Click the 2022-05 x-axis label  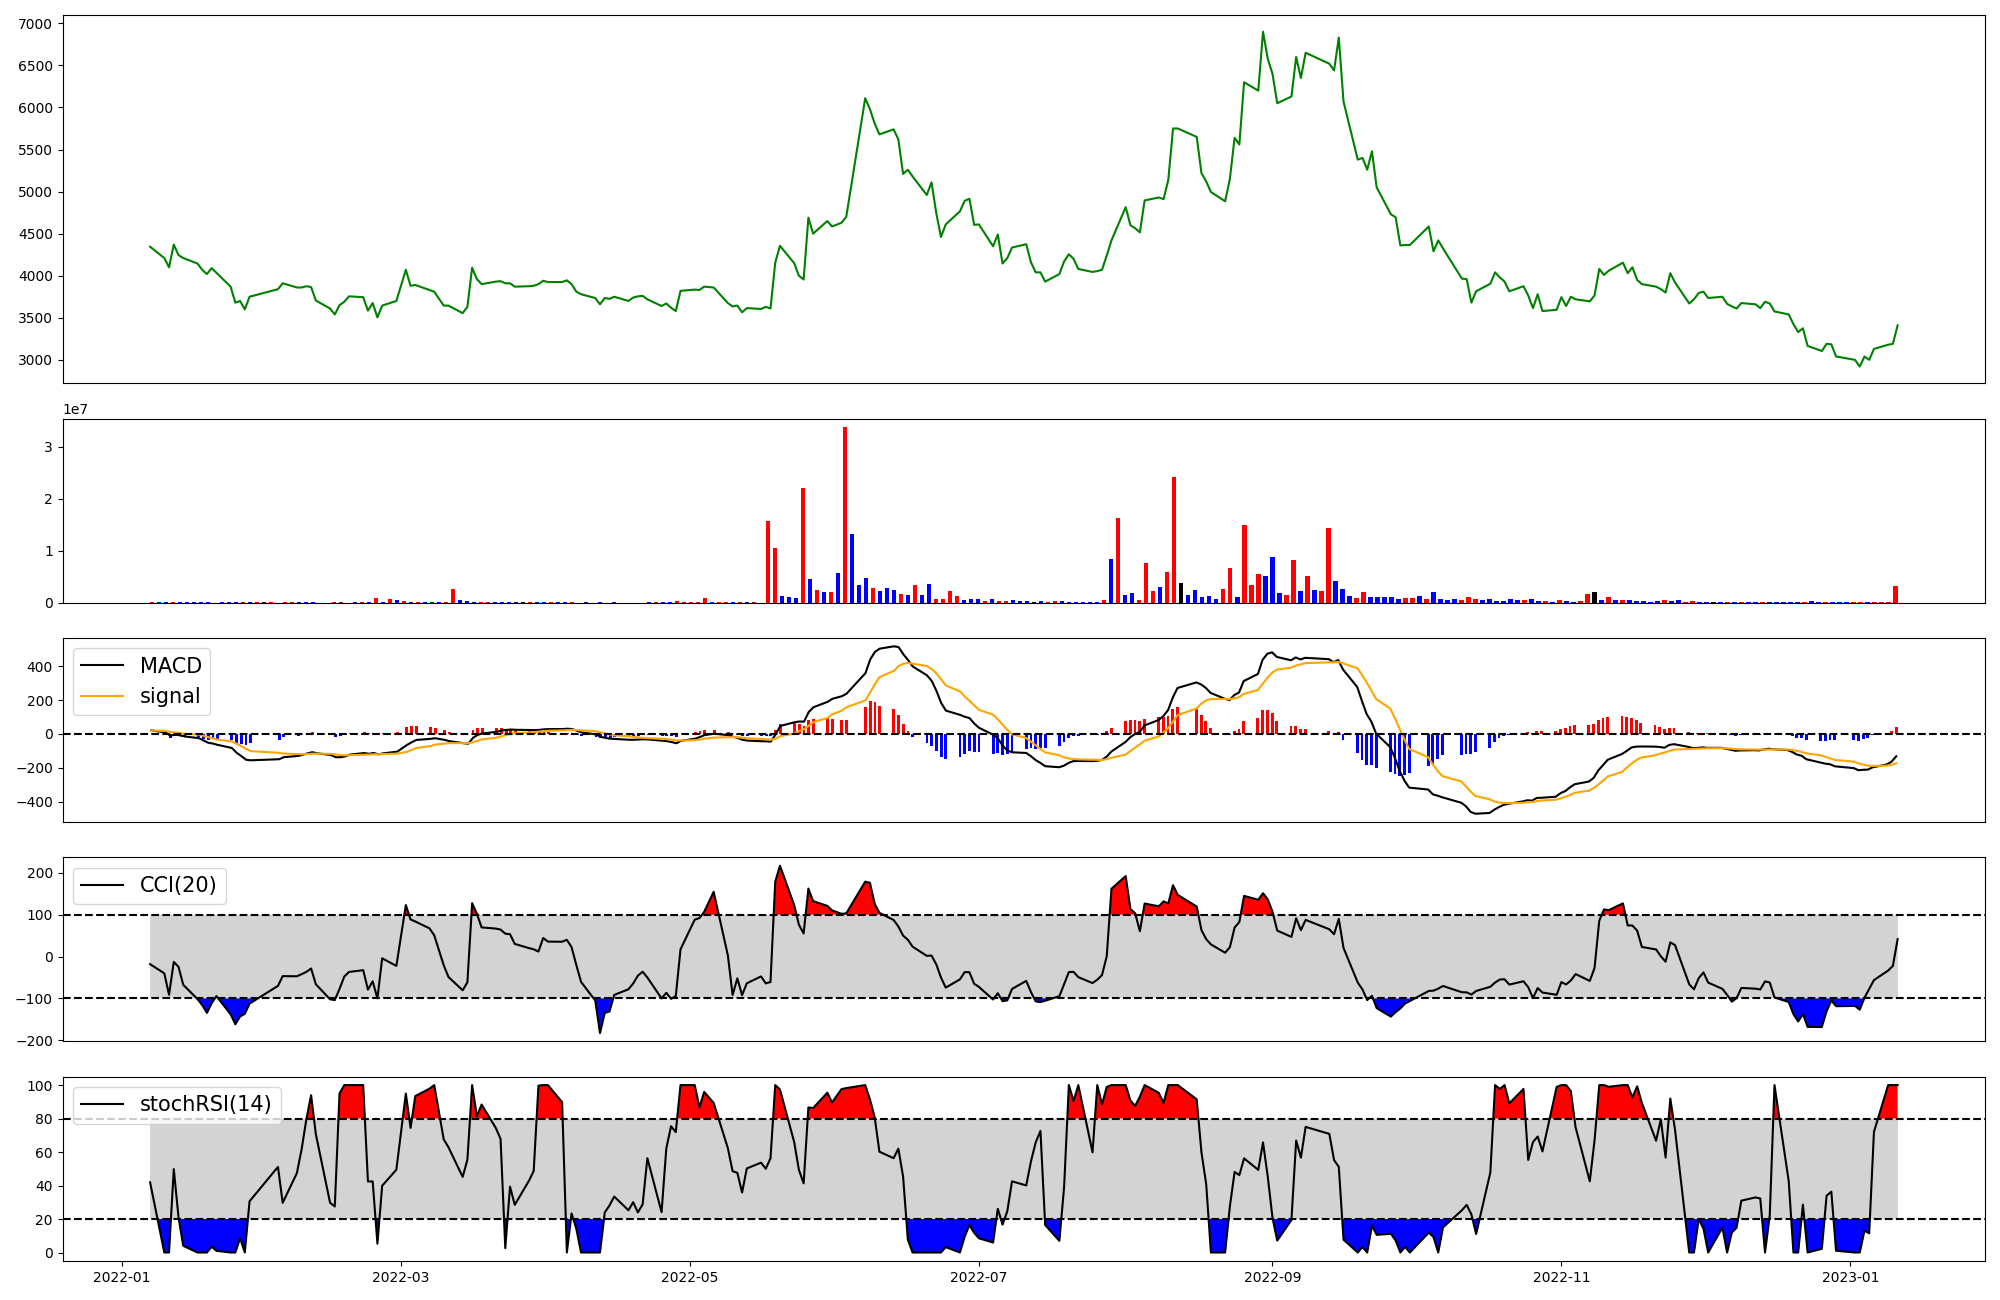coord(689,1277)
